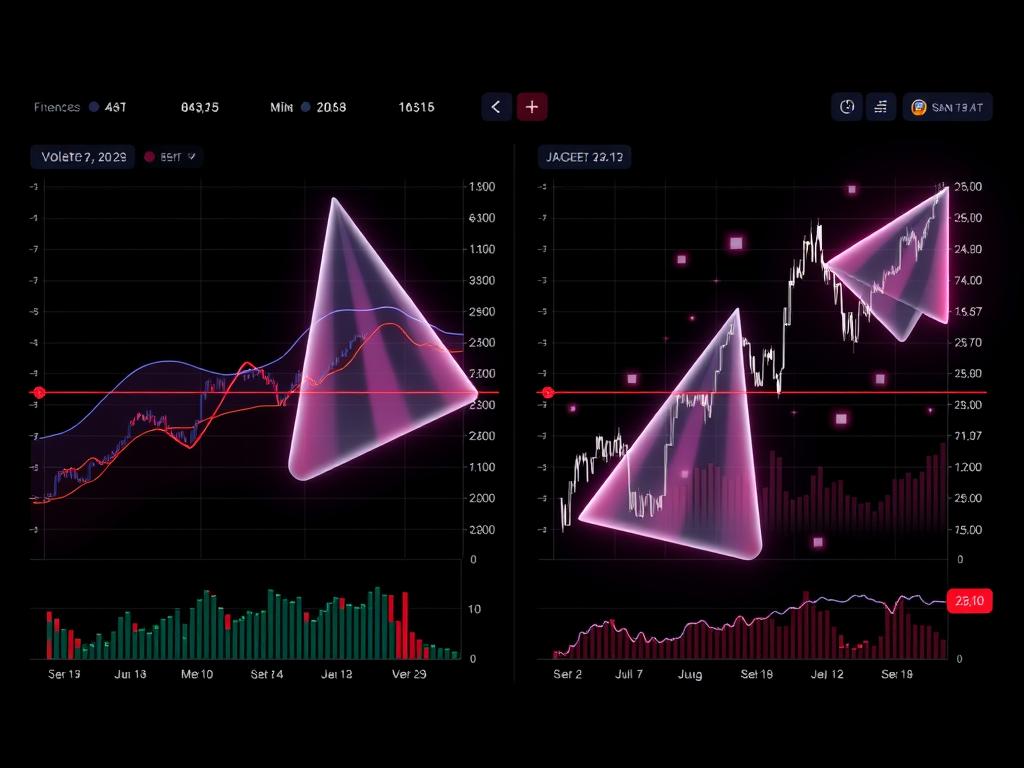1024x768 pixels.
Task: Click the Ser 19 date label
Action: point(64,674)
